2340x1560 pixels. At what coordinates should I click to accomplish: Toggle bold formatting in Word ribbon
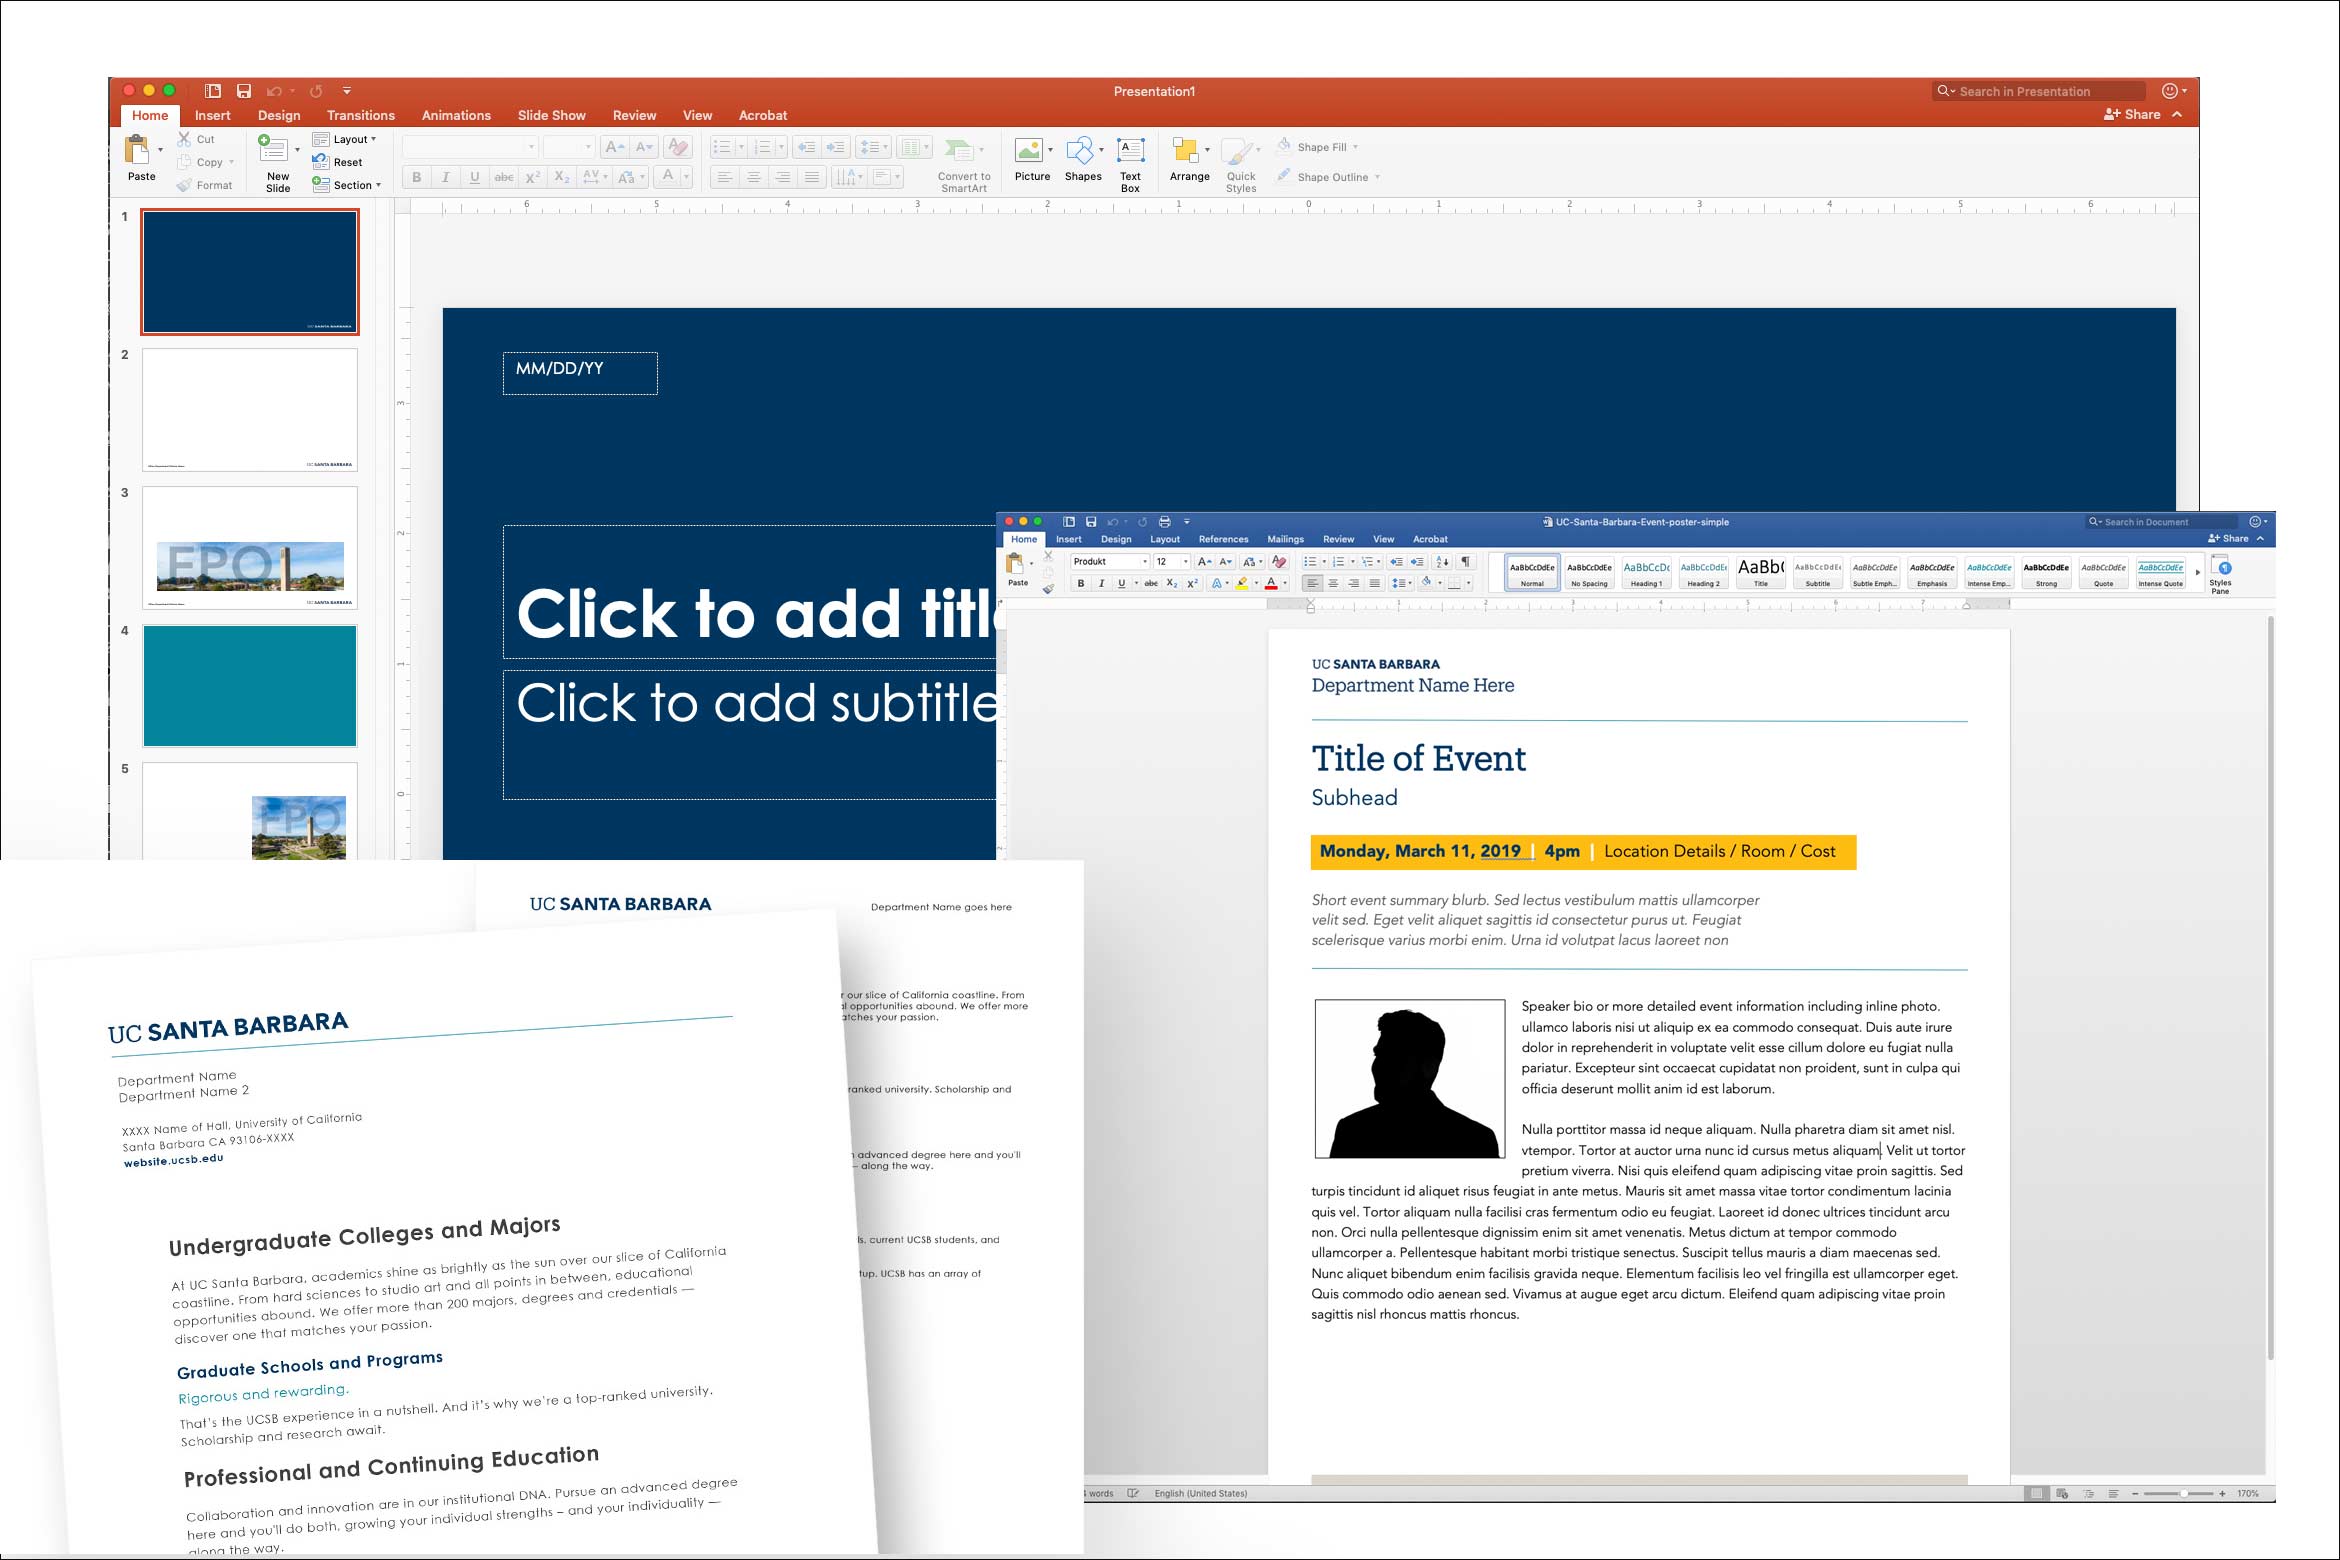1080,583
